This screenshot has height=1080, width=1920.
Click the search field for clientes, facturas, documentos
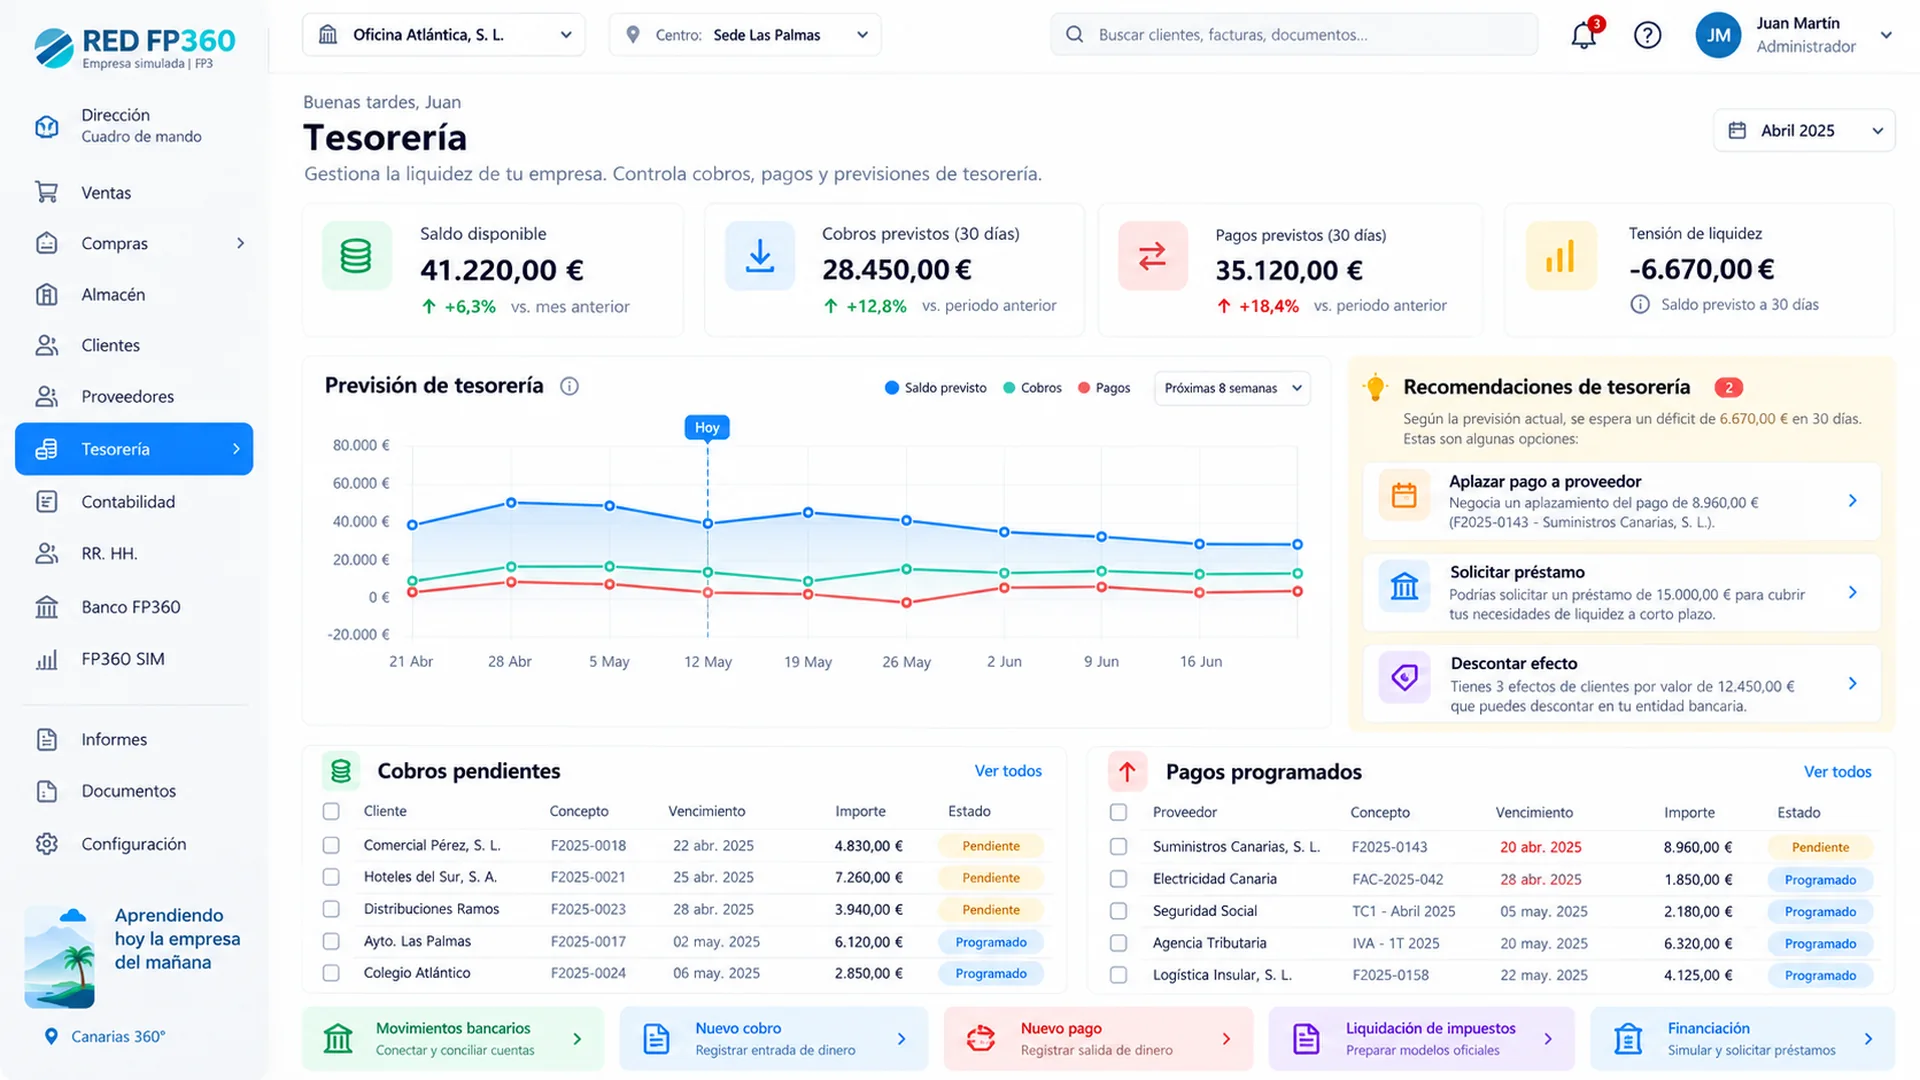pyautogui.click(x=1294, y=35)
